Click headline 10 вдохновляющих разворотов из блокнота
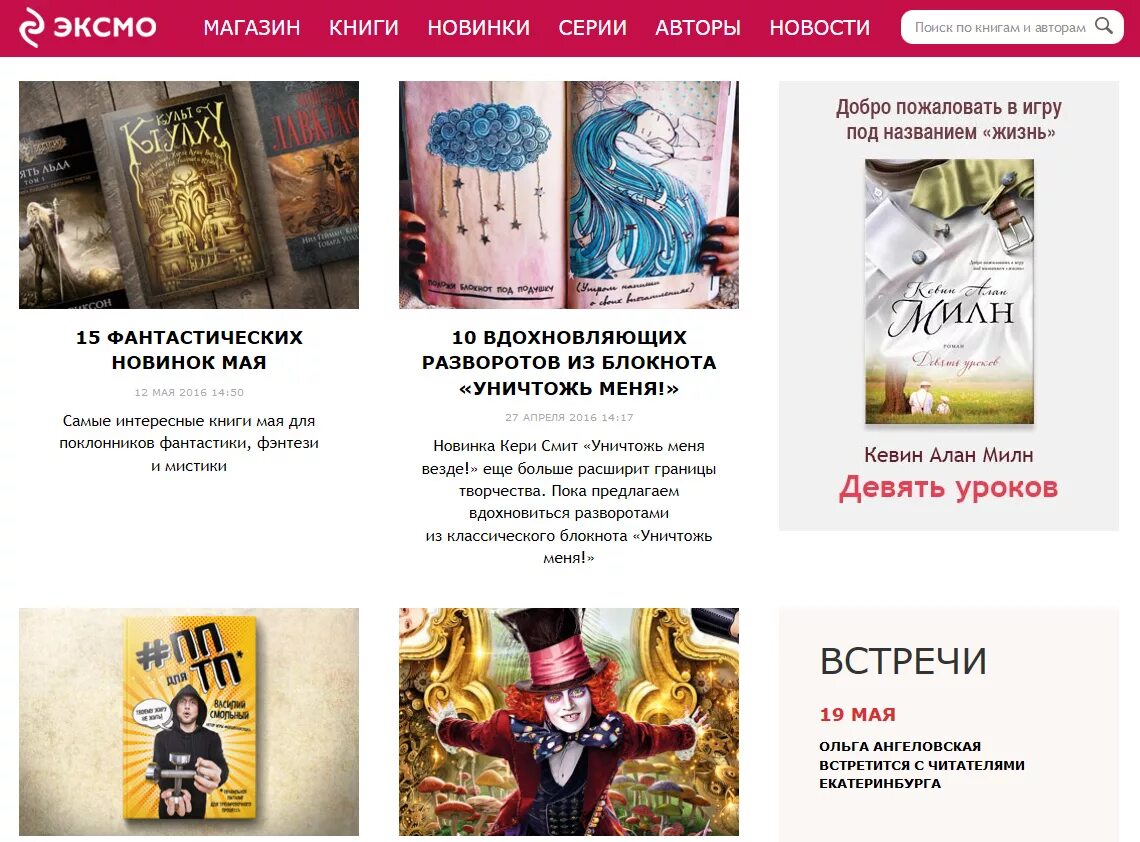The image size is (1140, 842). (569, 362)
